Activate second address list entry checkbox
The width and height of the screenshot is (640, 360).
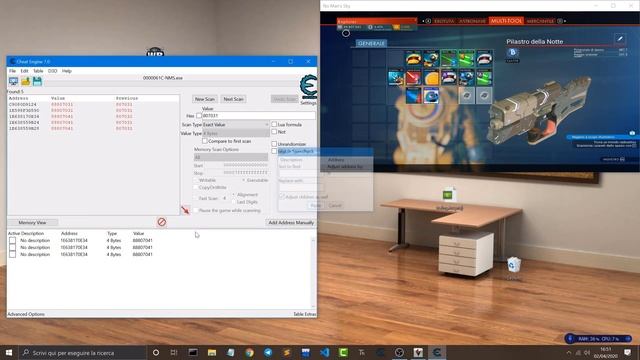coord(13,247)
